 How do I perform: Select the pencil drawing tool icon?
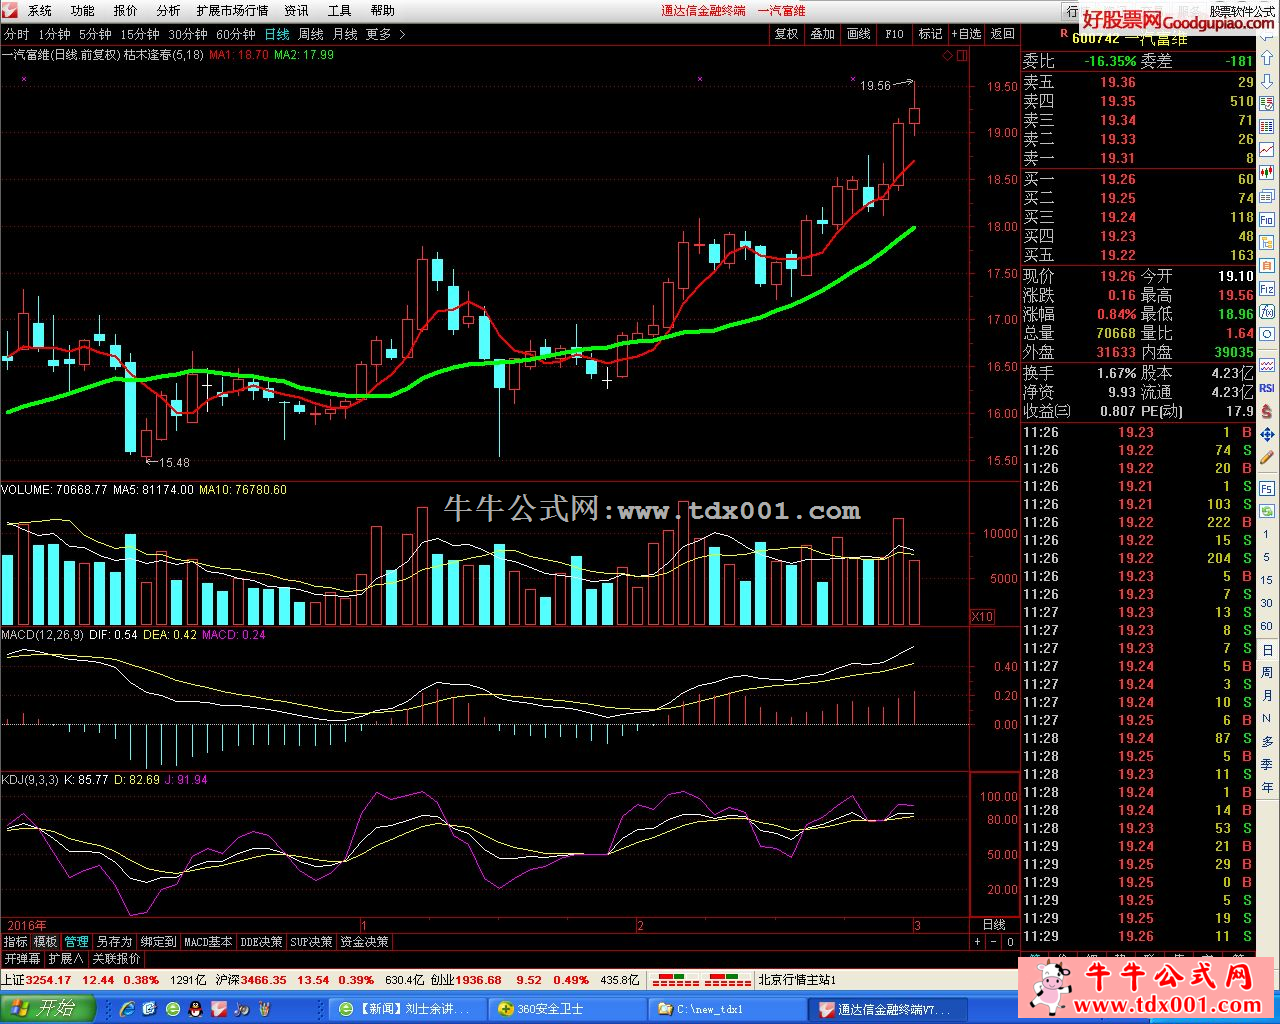(1267, 457)
